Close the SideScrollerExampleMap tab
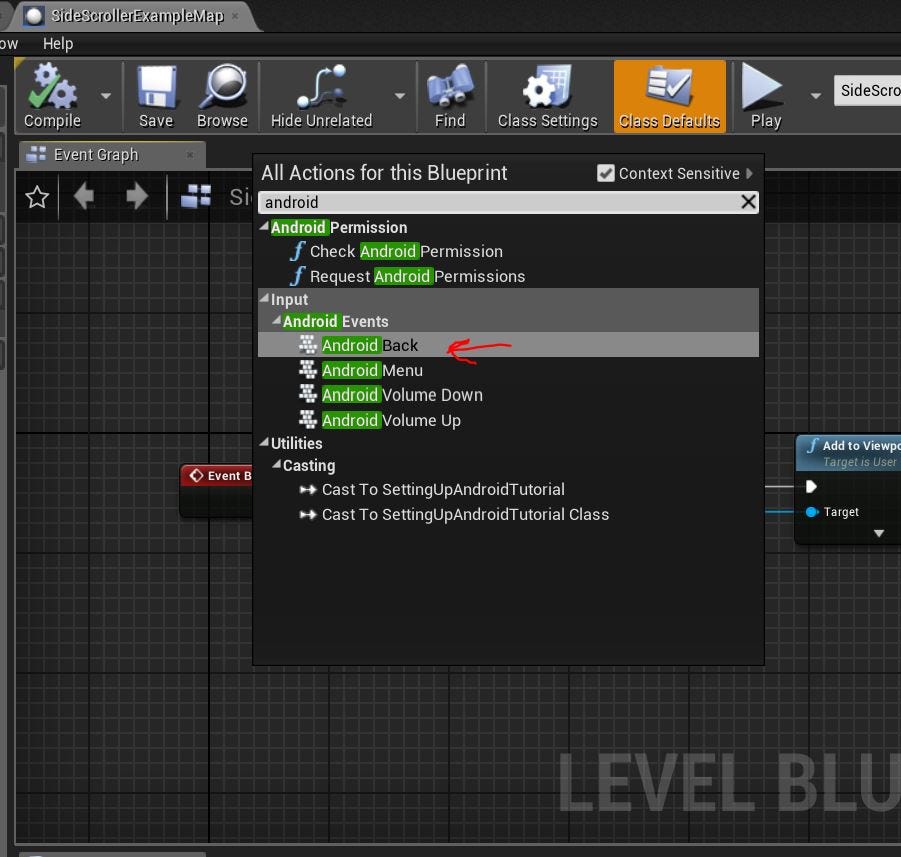The image size is (901, 857). pos(235,16)
